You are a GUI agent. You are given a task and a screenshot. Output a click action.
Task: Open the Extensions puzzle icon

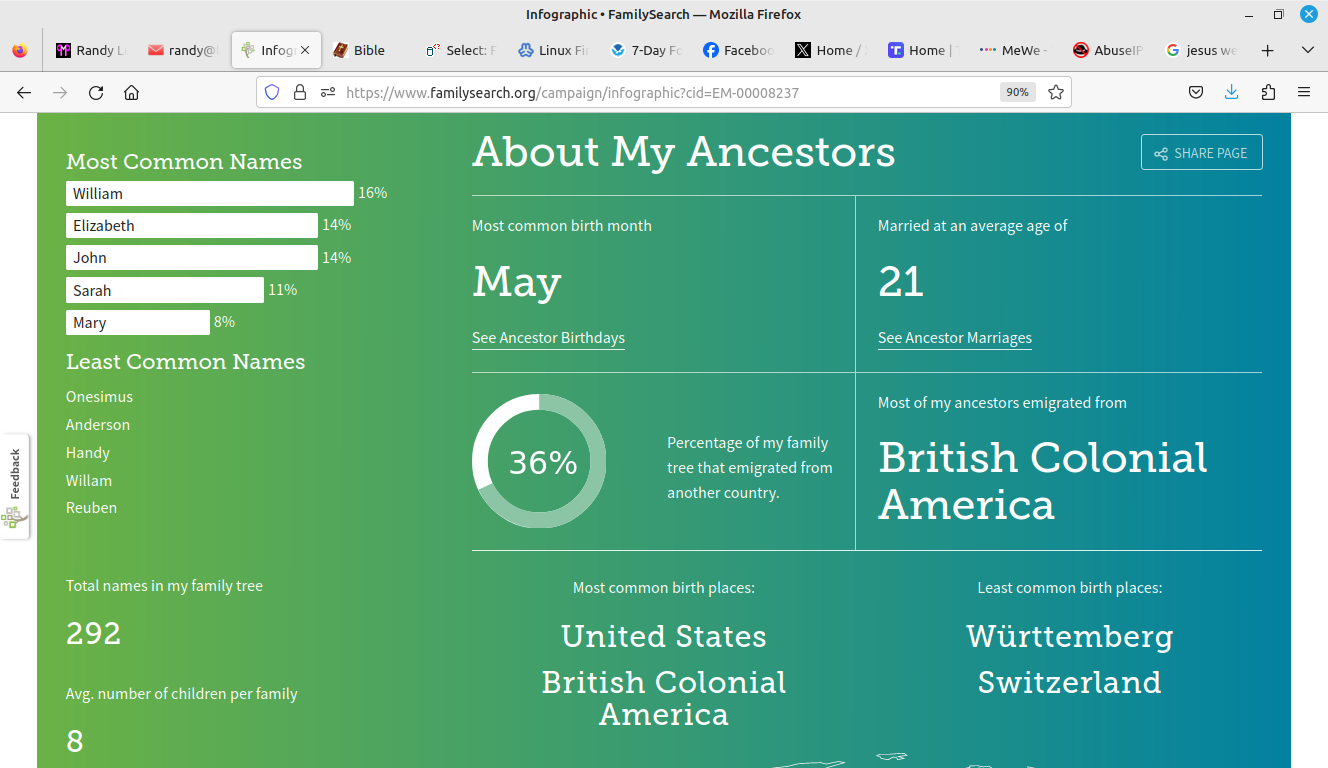1268,93
